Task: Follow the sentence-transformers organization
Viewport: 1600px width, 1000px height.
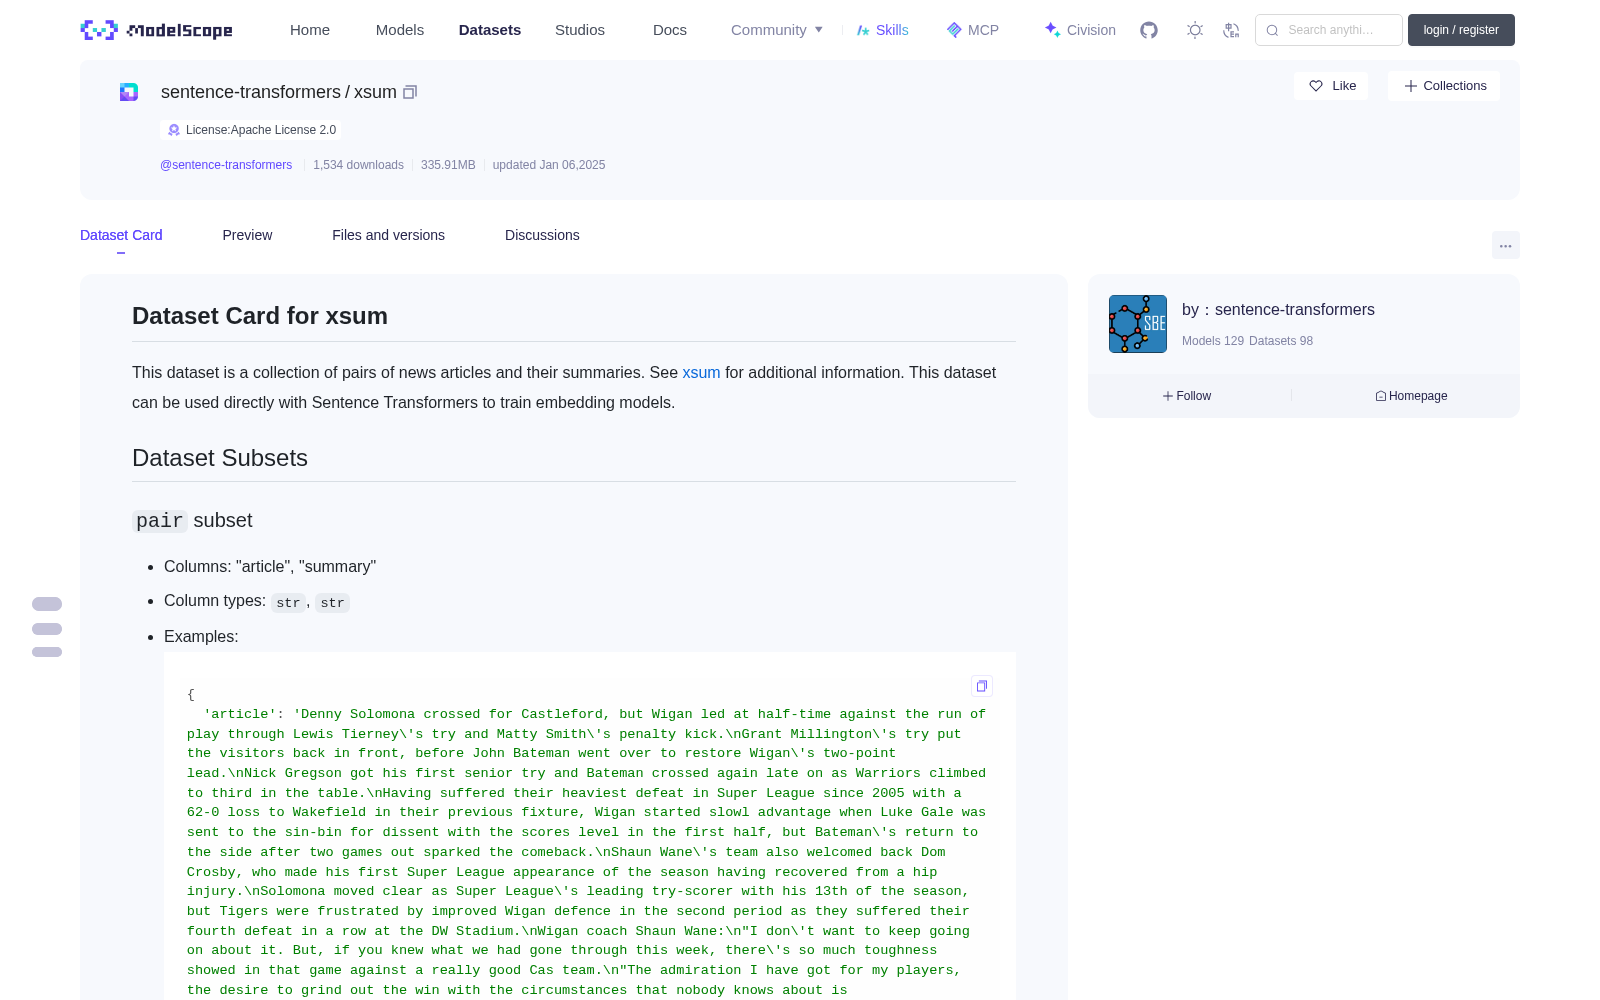Action: point(1187,396)
